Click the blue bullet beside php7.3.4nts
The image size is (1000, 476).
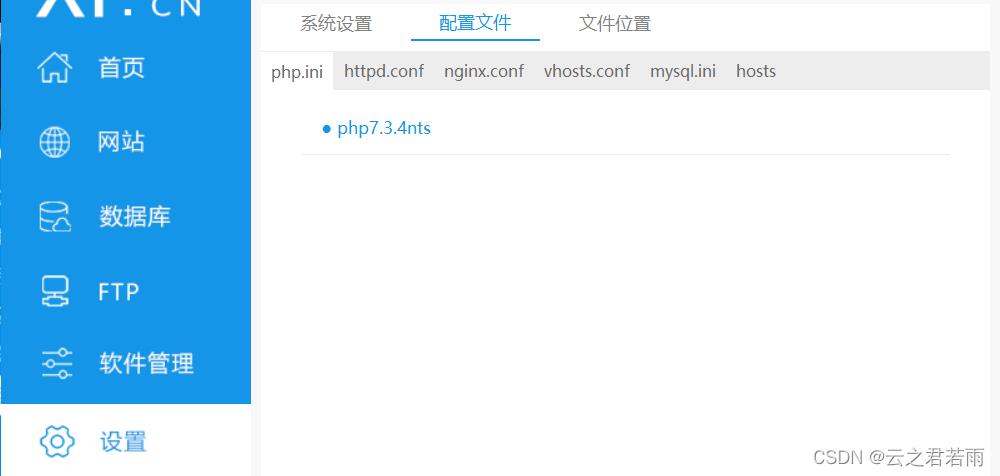coord(327,130)
